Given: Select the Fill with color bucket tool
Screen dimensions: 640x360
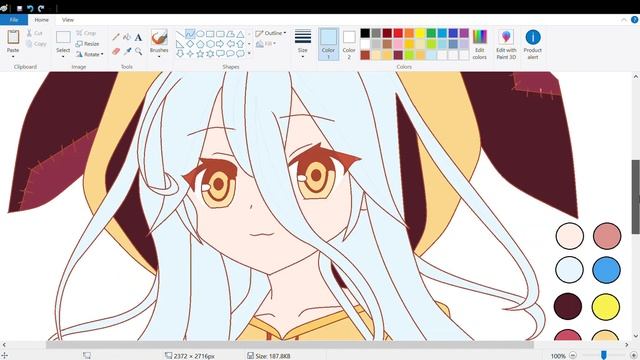Looking at the screenshot, I should [127, 38].
